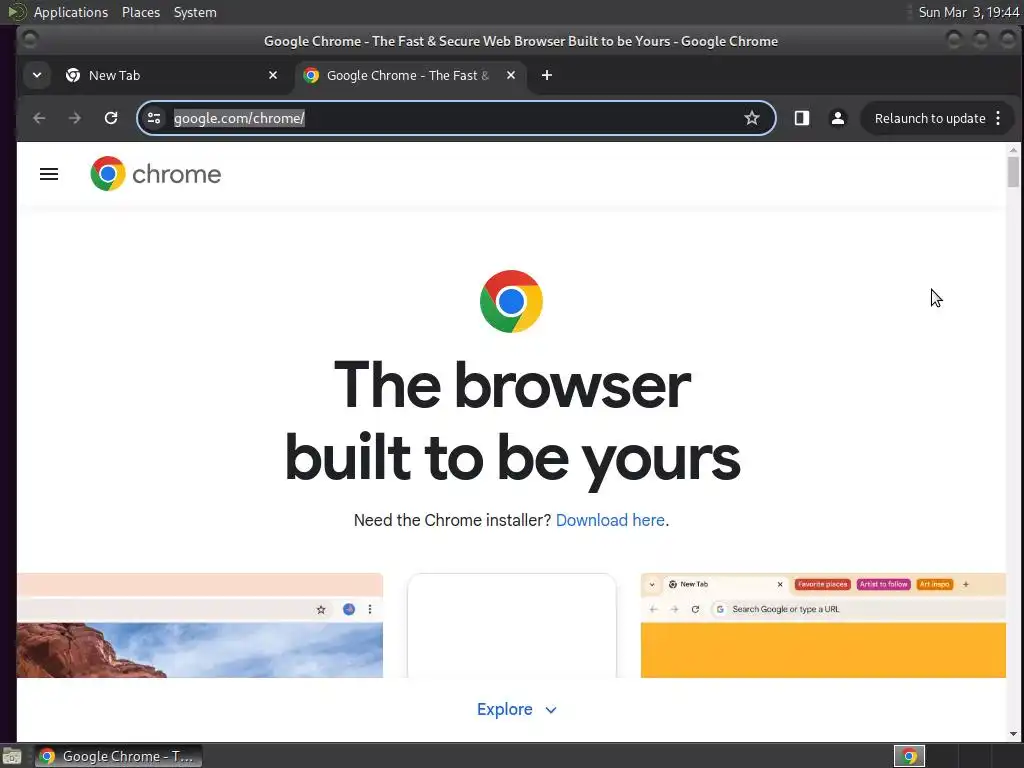1024x768 pixels.
Task: Click the browser forward arrow
Action: [75, 118]
